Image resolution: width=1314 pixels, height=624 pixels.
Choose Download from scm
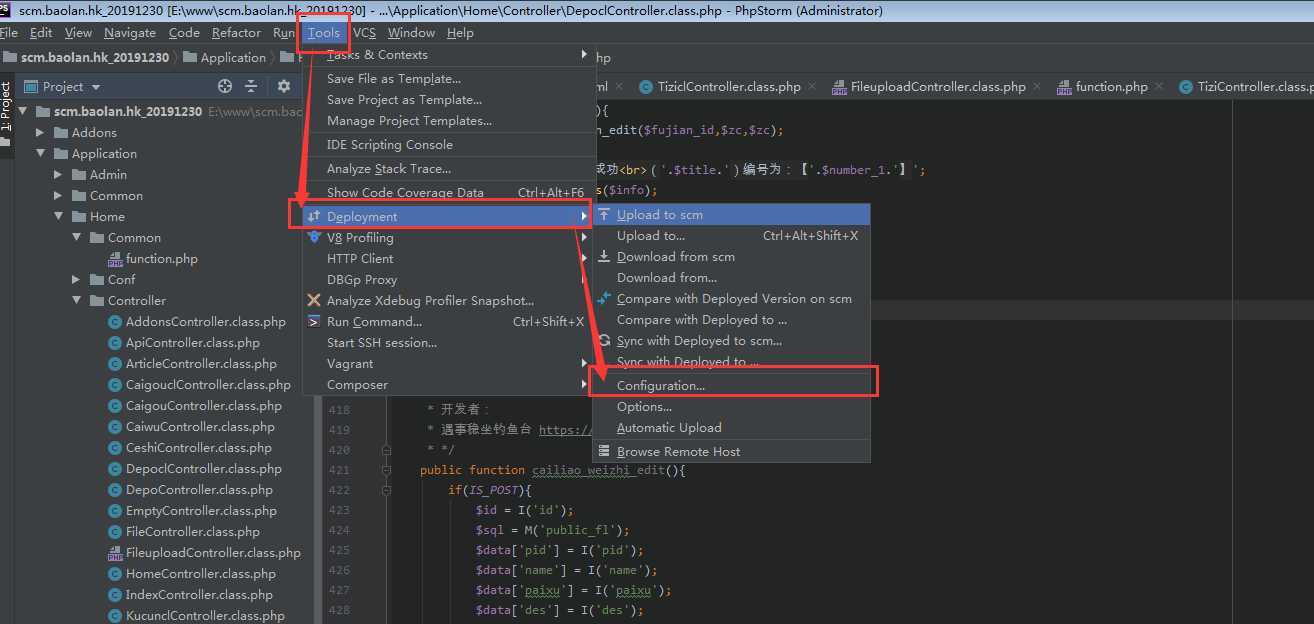[x=731, y=257]
